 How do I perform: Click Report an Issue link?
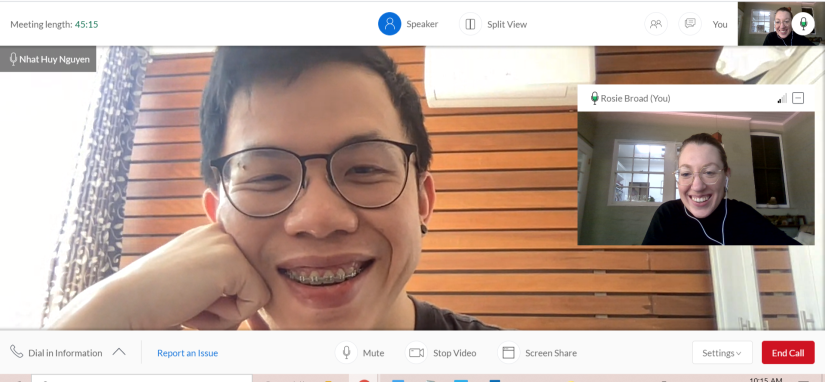click(187, 353)
